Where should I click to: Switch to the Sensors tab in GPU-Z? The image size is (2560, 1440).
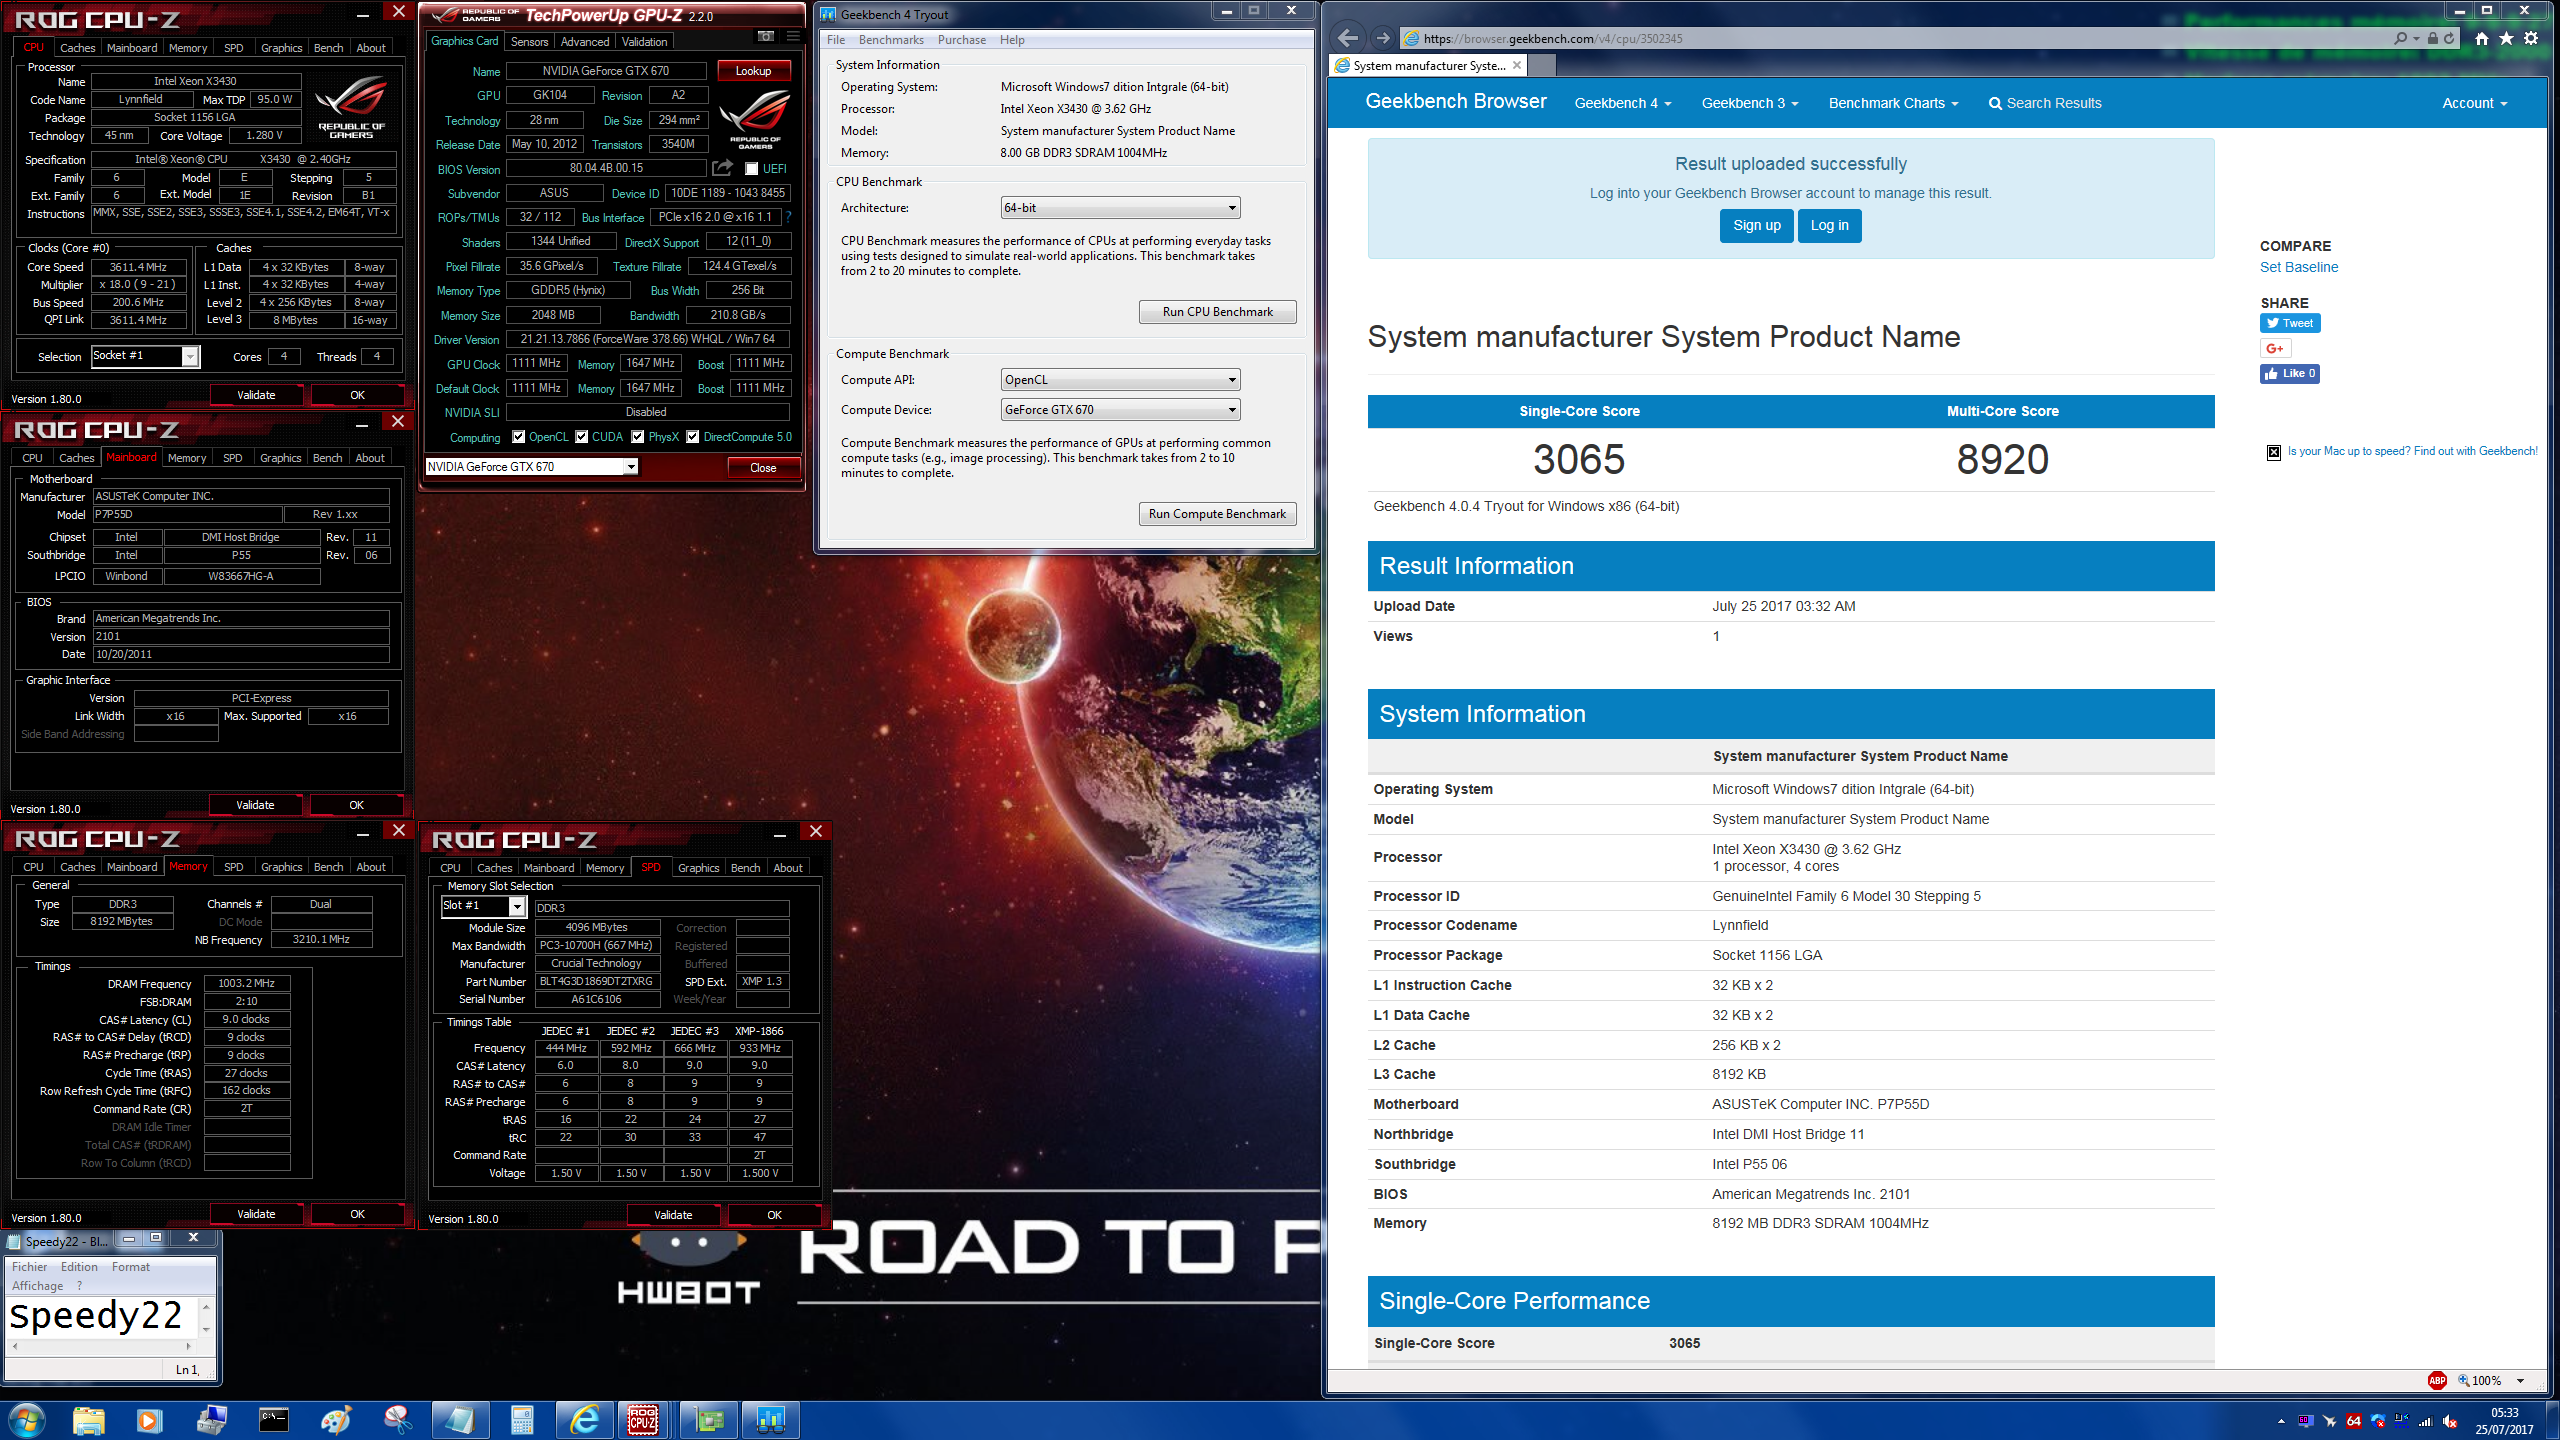coord(529,41)
